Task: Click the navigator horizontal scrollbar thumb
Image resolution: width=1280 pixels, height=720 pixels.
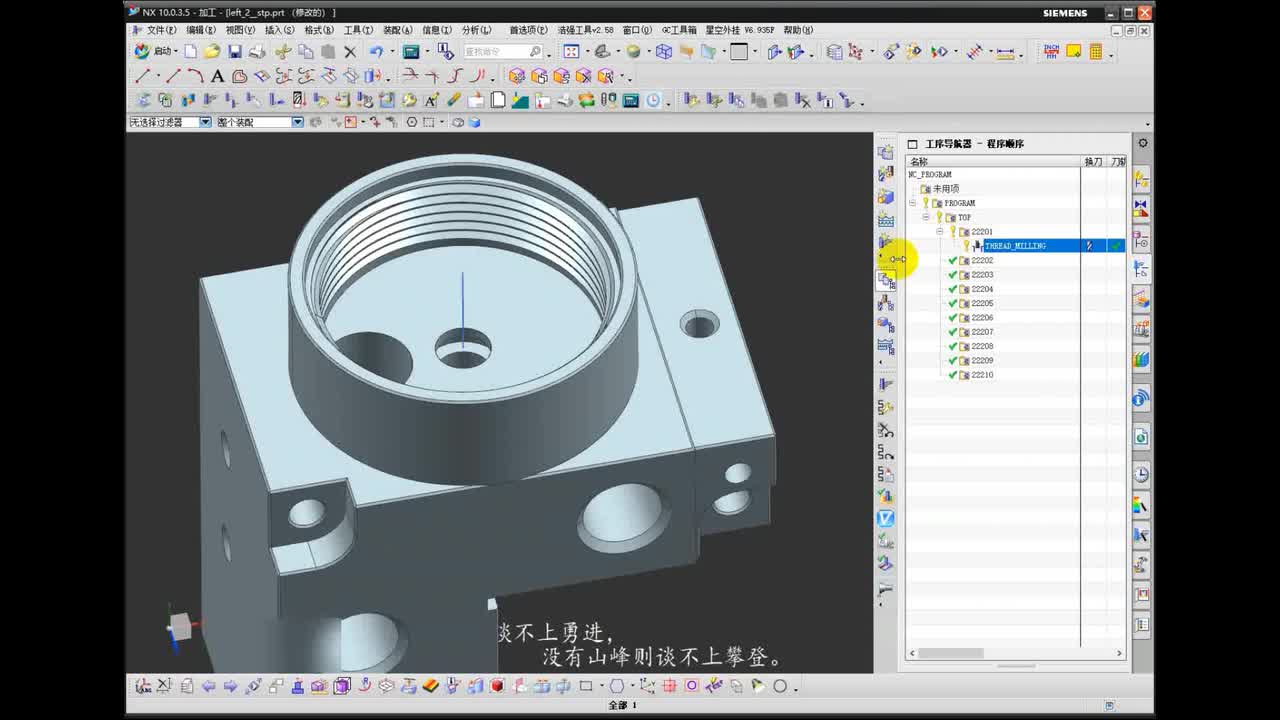Action: click(x=951, y=654)
